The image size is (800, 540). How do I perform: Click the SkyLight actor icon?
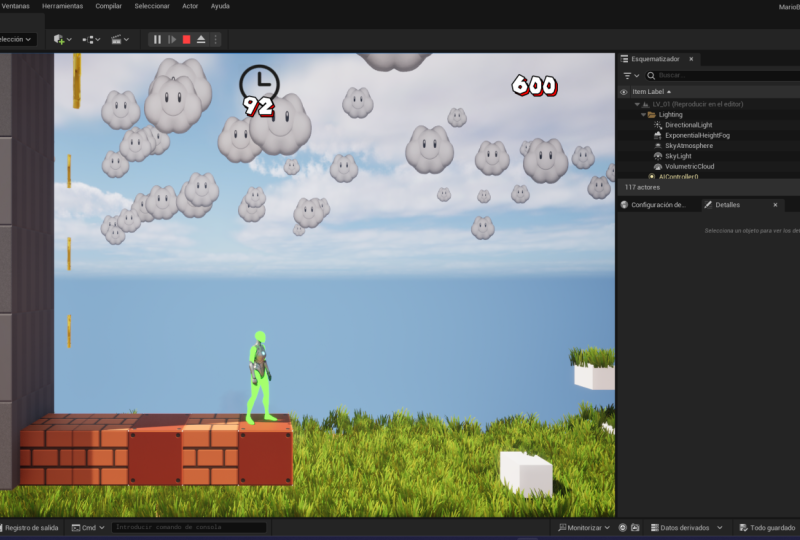tap(658, 156)
